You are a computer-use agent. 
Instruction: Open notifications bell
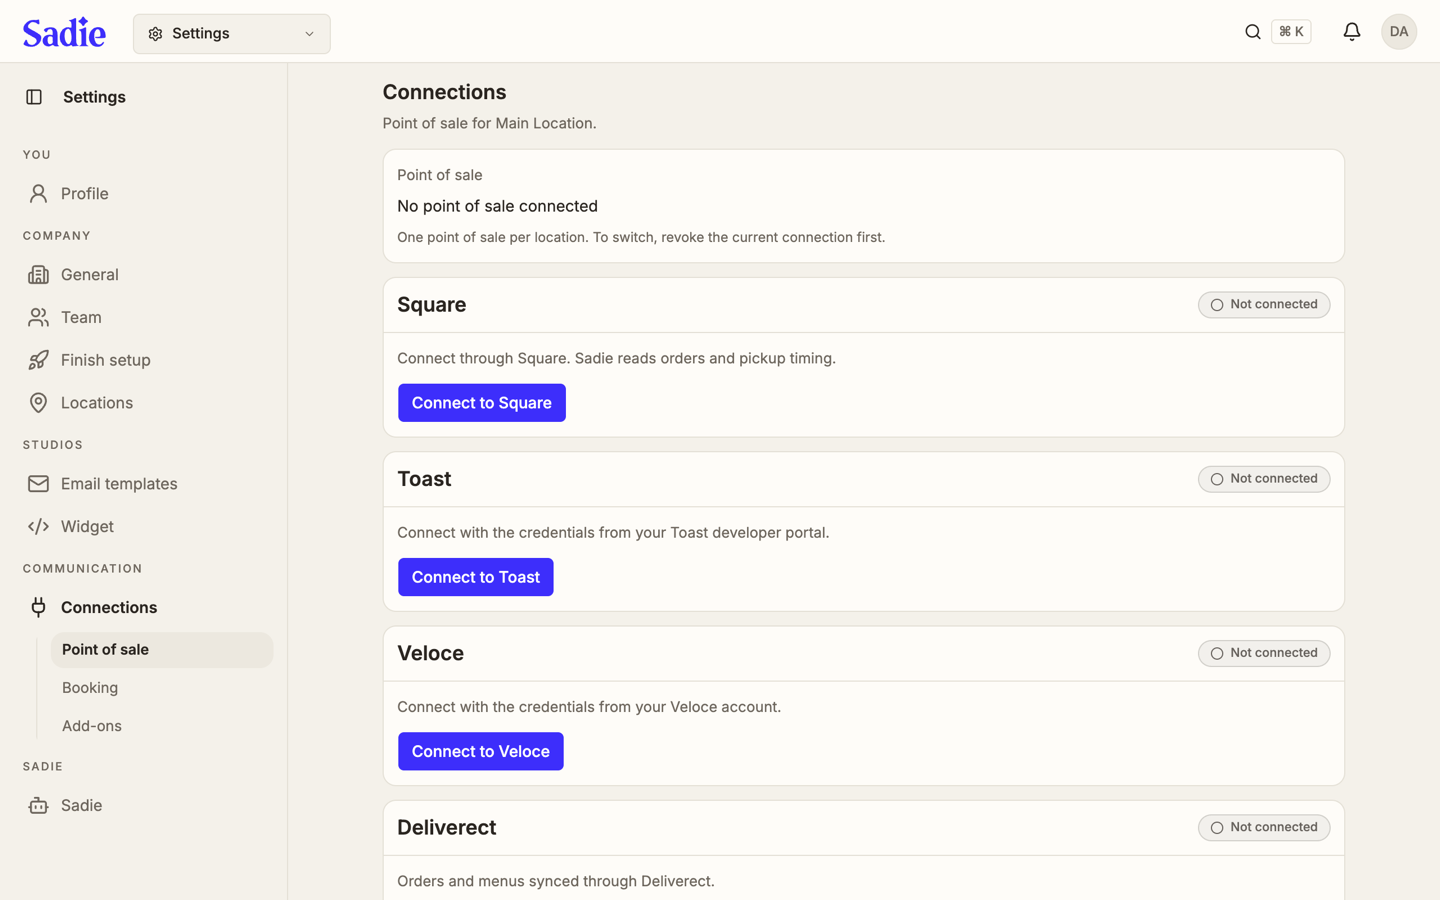[x=1351, y=32]
